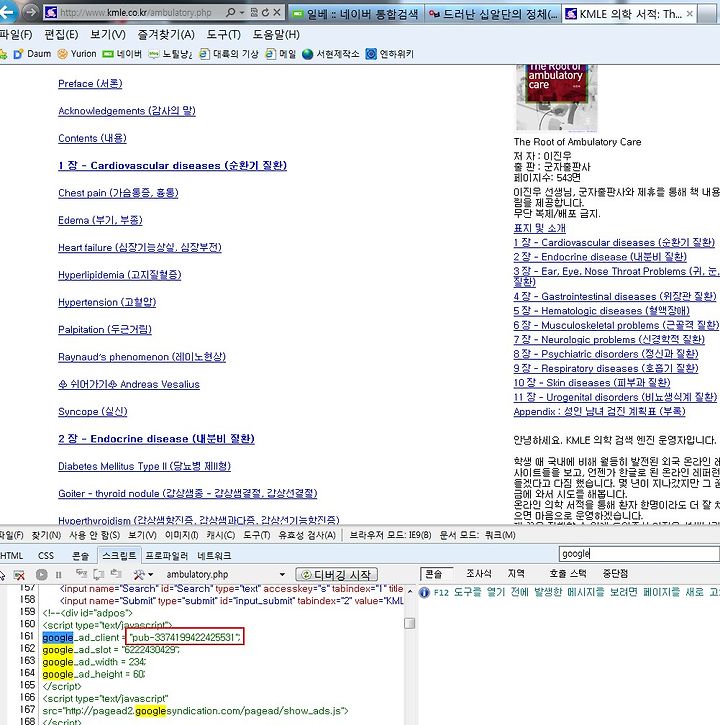Click The Root of ambulatory care book cover

(x=556, y=98)
